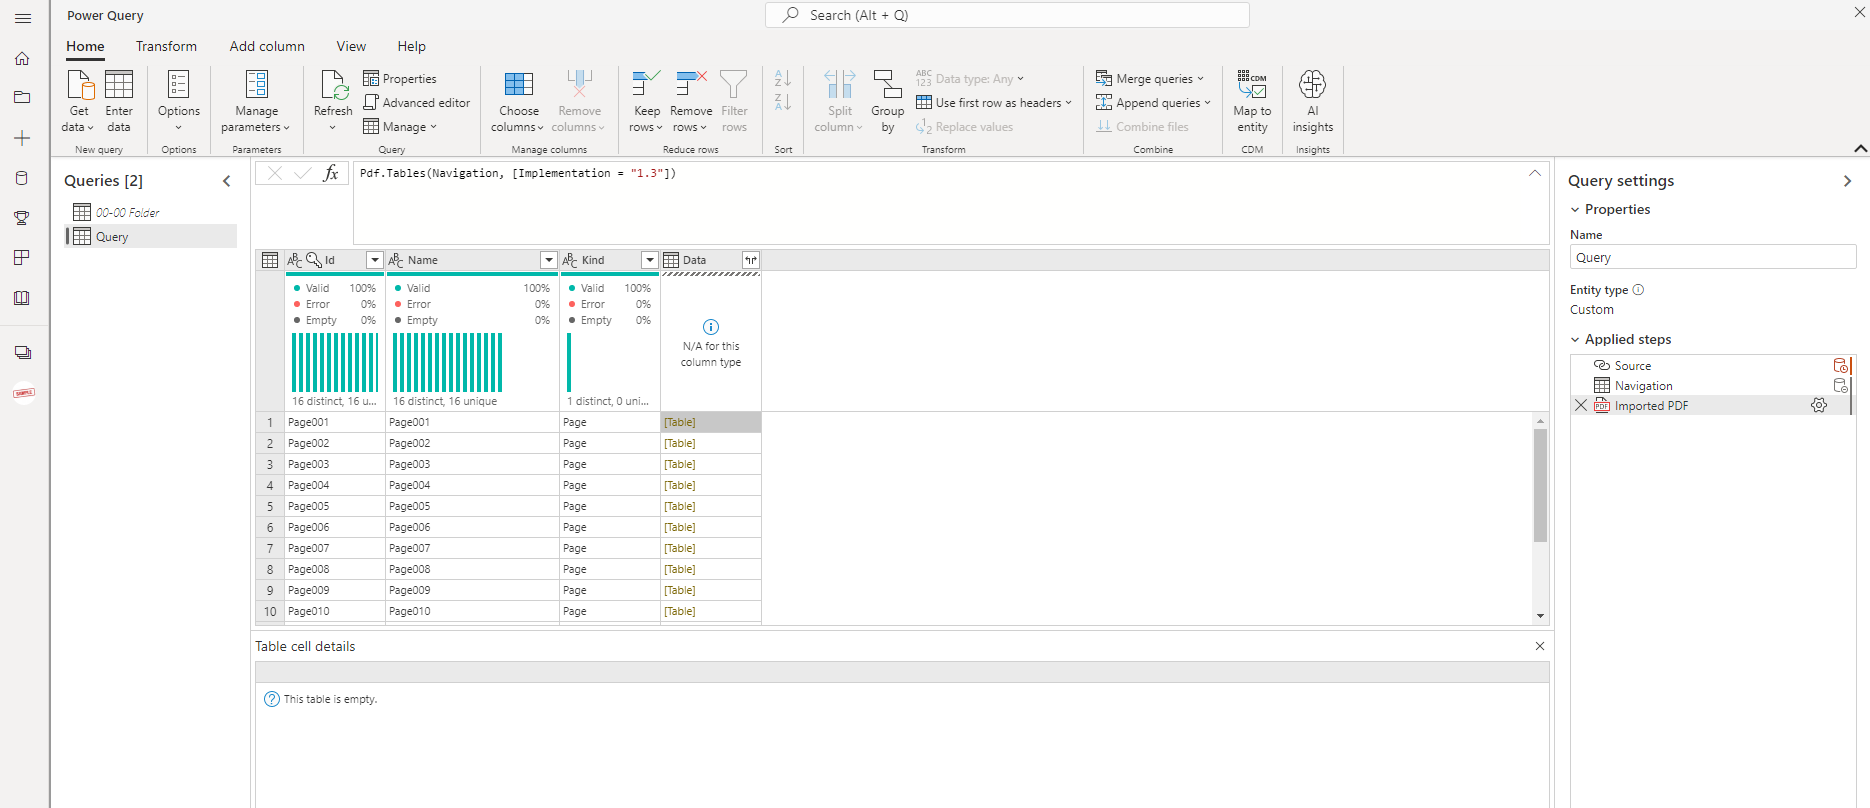Open Kind column filter dropdown
This screenshot has height=808, width=1870.
point(649,260)
